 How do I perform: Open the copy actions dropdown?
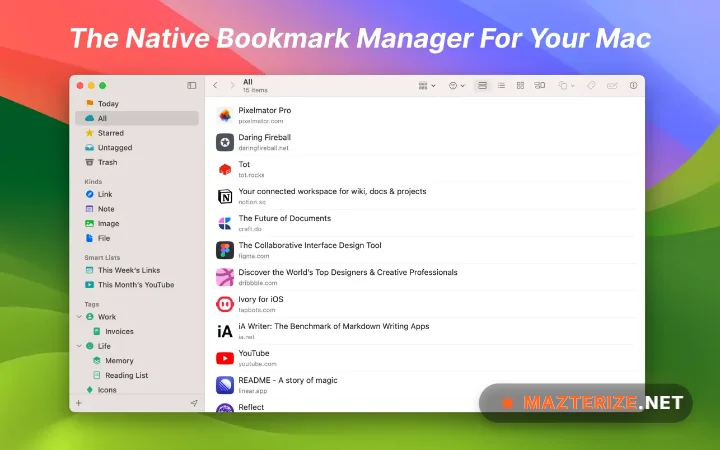[x=567, y=85]
